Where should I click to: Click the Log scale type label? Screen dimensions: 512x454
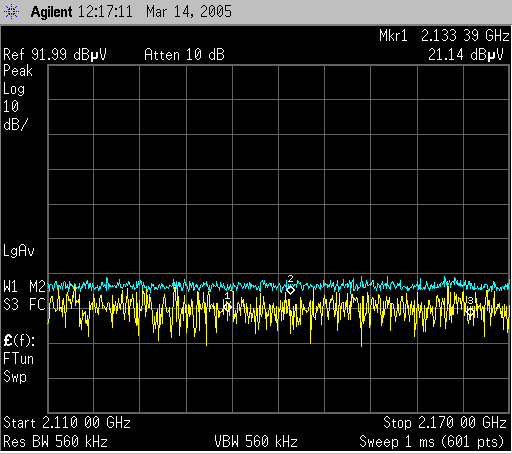coord(14,89)
